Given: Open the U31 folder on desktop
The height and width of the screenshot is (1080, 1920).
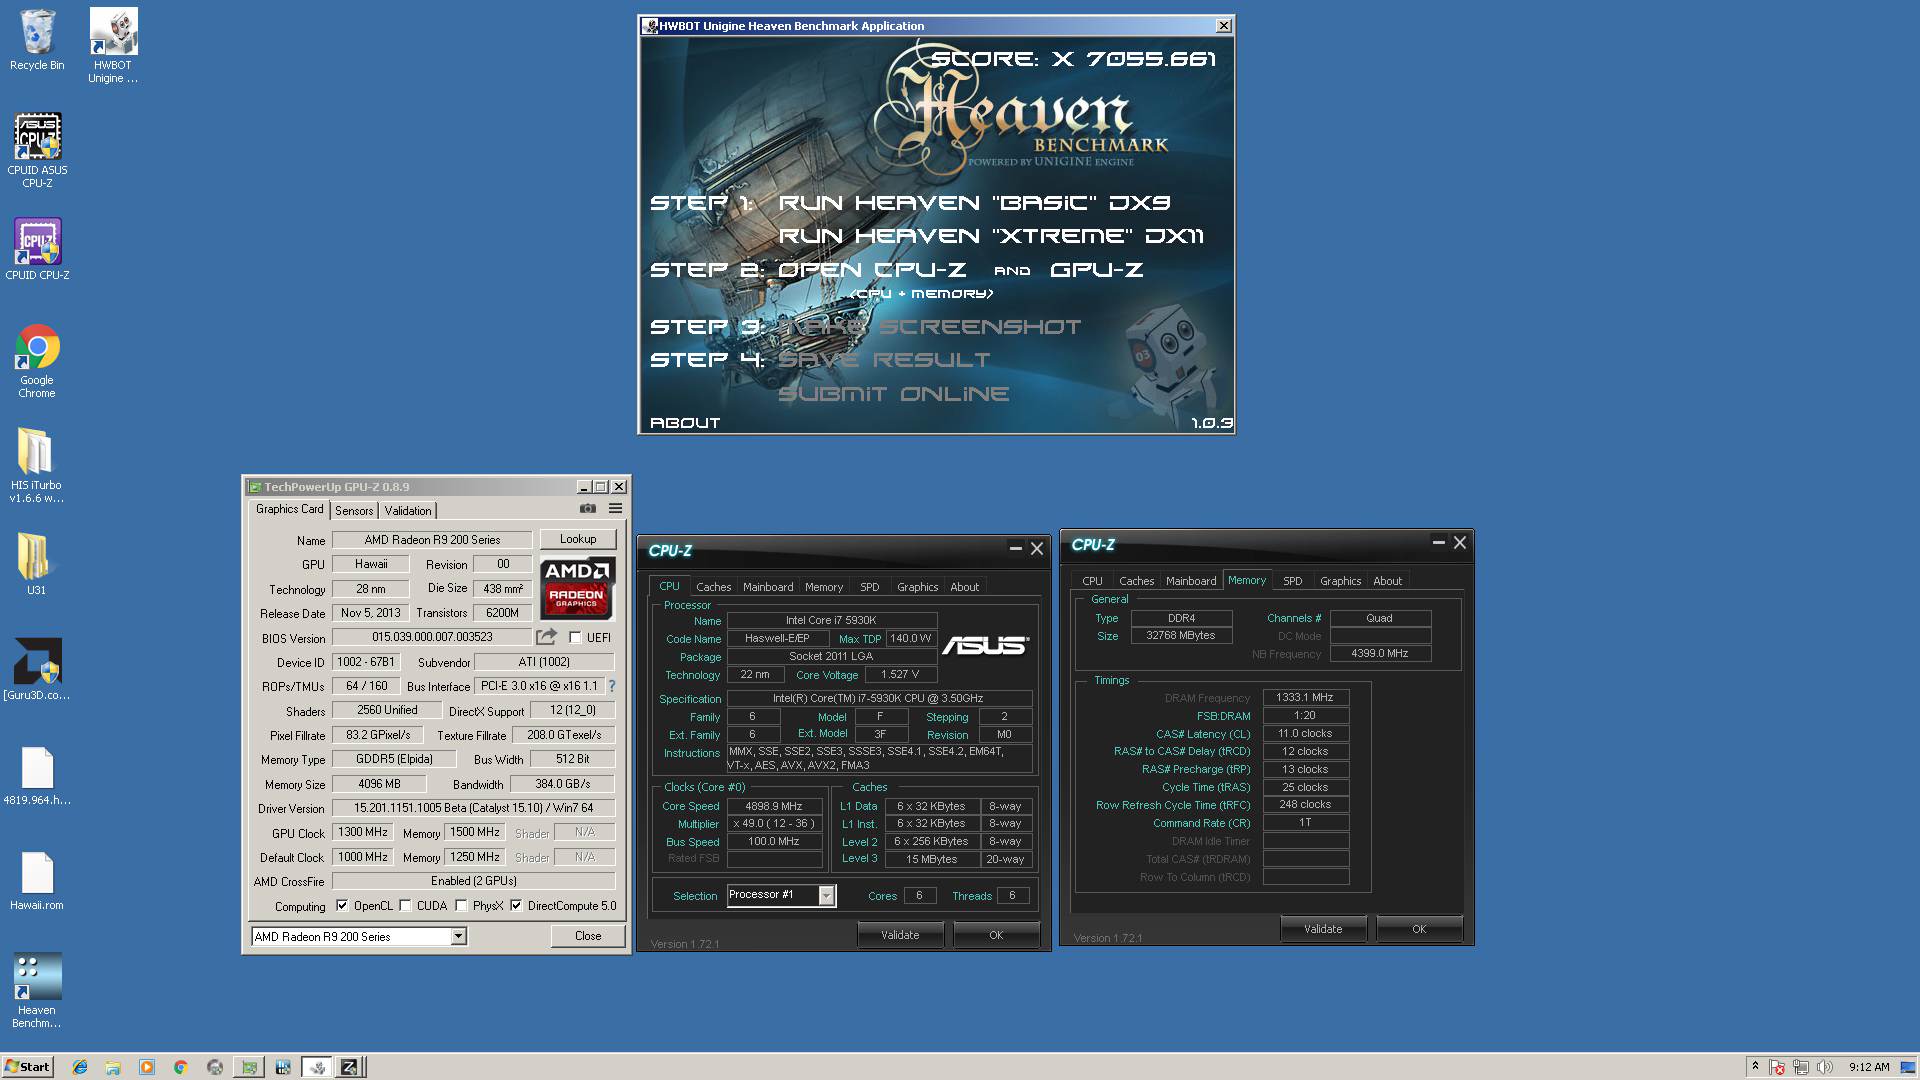Looking at the screenshot, I should (37, 563).
